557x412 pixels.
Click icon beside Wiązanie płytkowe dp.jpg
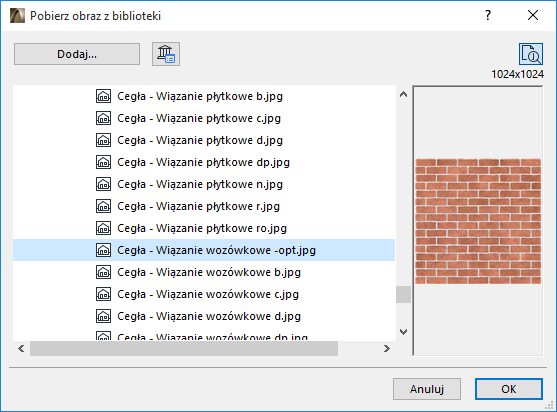[103, 162]
